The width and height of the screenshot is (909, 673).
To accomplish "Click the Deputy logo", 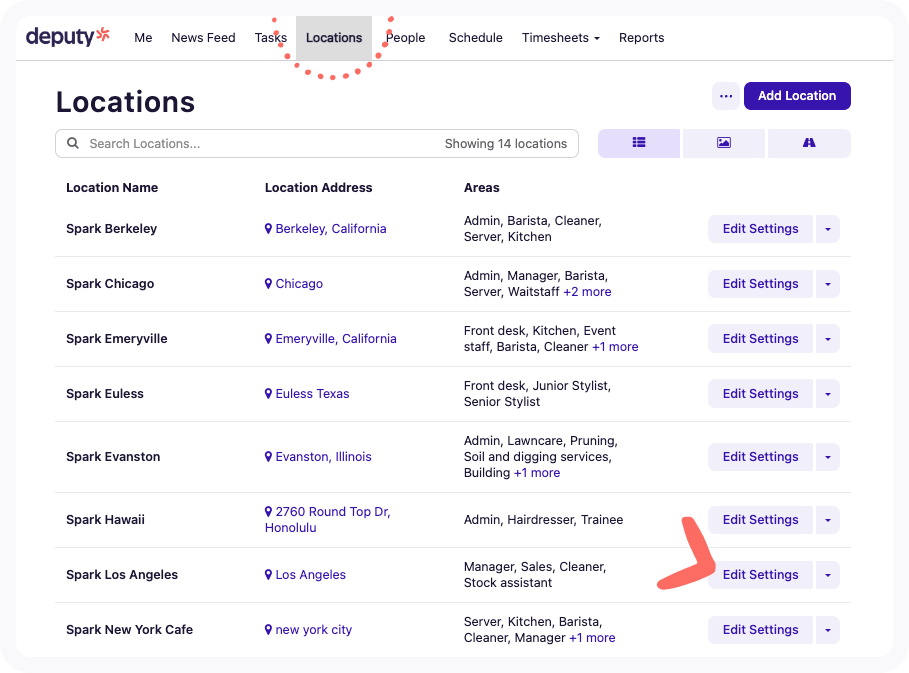I will tap(68, 37).
